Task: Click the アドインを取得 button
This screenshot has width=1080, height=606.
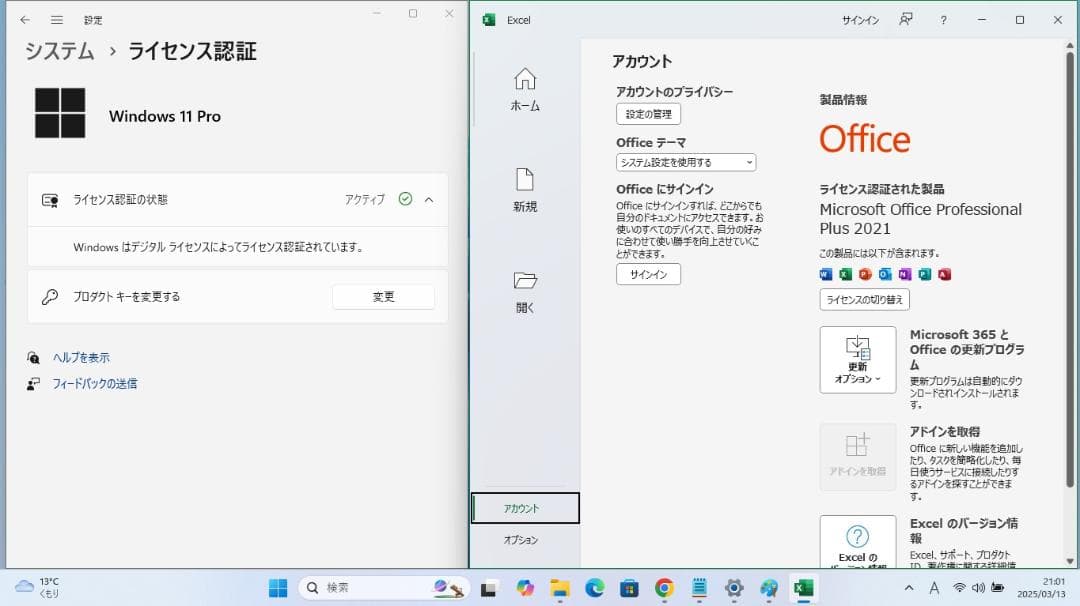Action: coord(858,457)
